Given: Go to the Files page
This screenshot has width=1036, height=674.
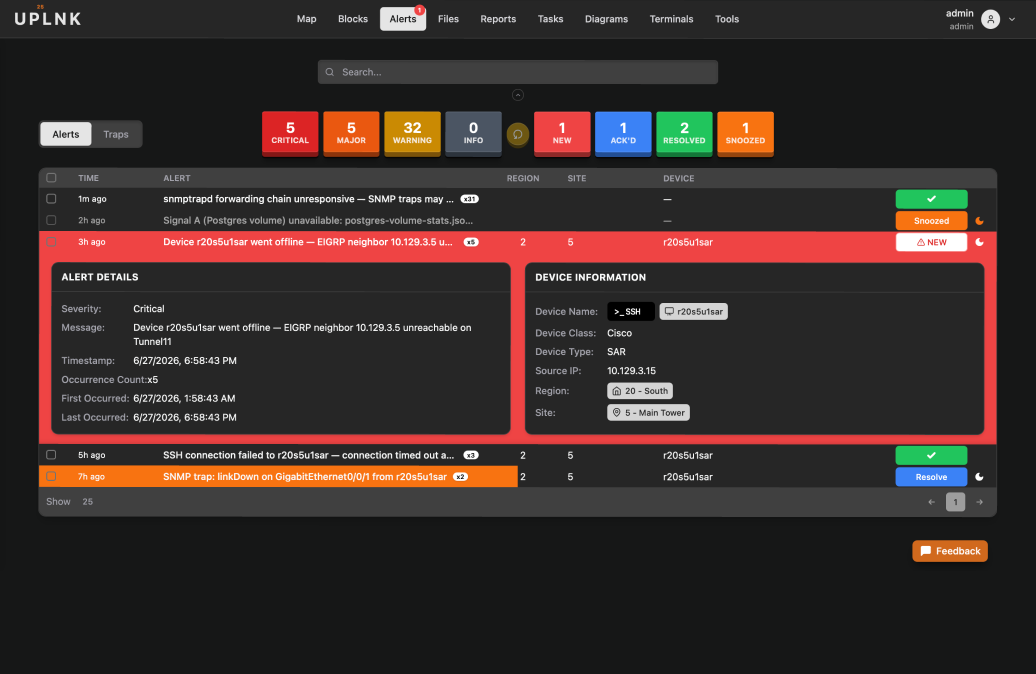Looking at the screenshot, I should [448, 19].
